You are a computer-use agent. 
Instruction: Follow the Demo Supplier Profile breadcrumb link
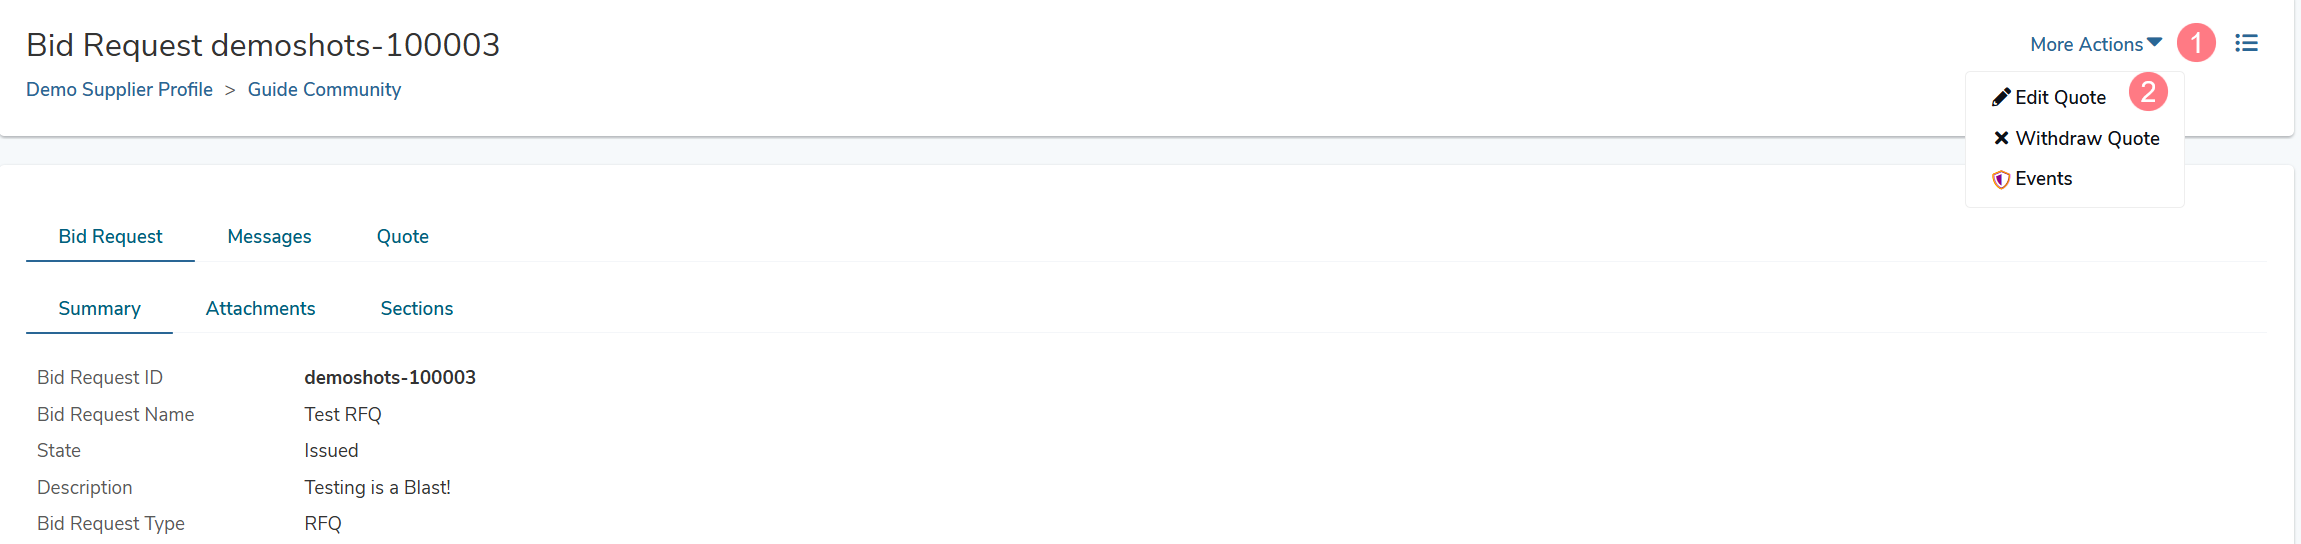tap(119, 90)
